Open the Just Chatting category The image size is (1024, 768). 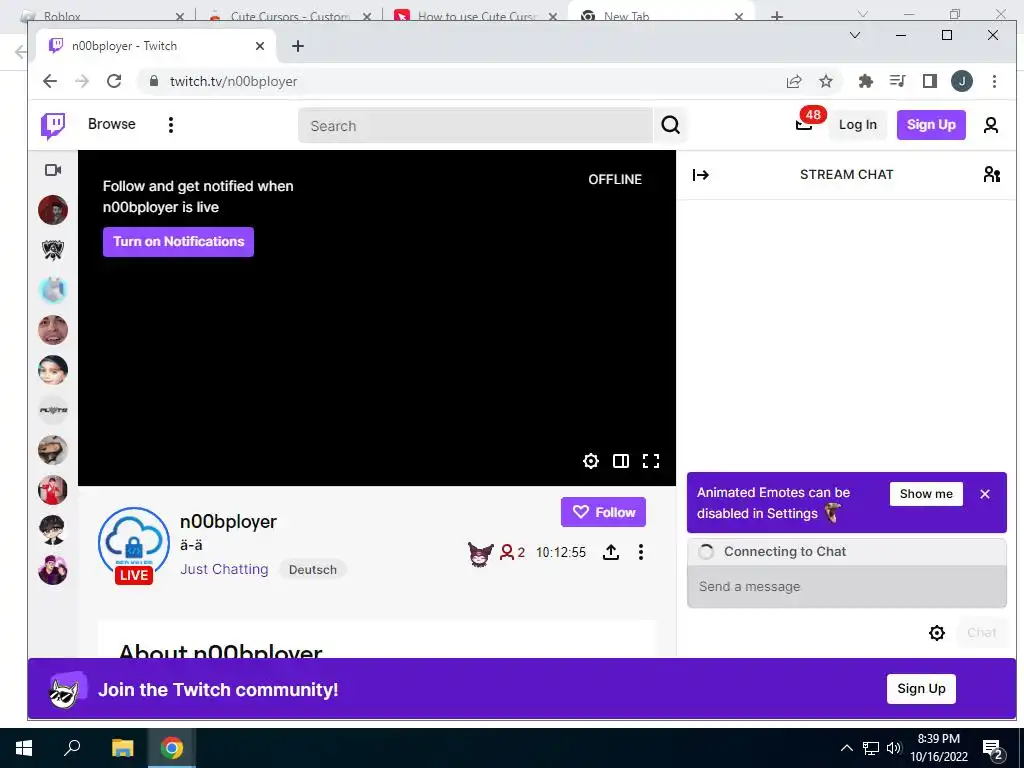coord(224,569)
